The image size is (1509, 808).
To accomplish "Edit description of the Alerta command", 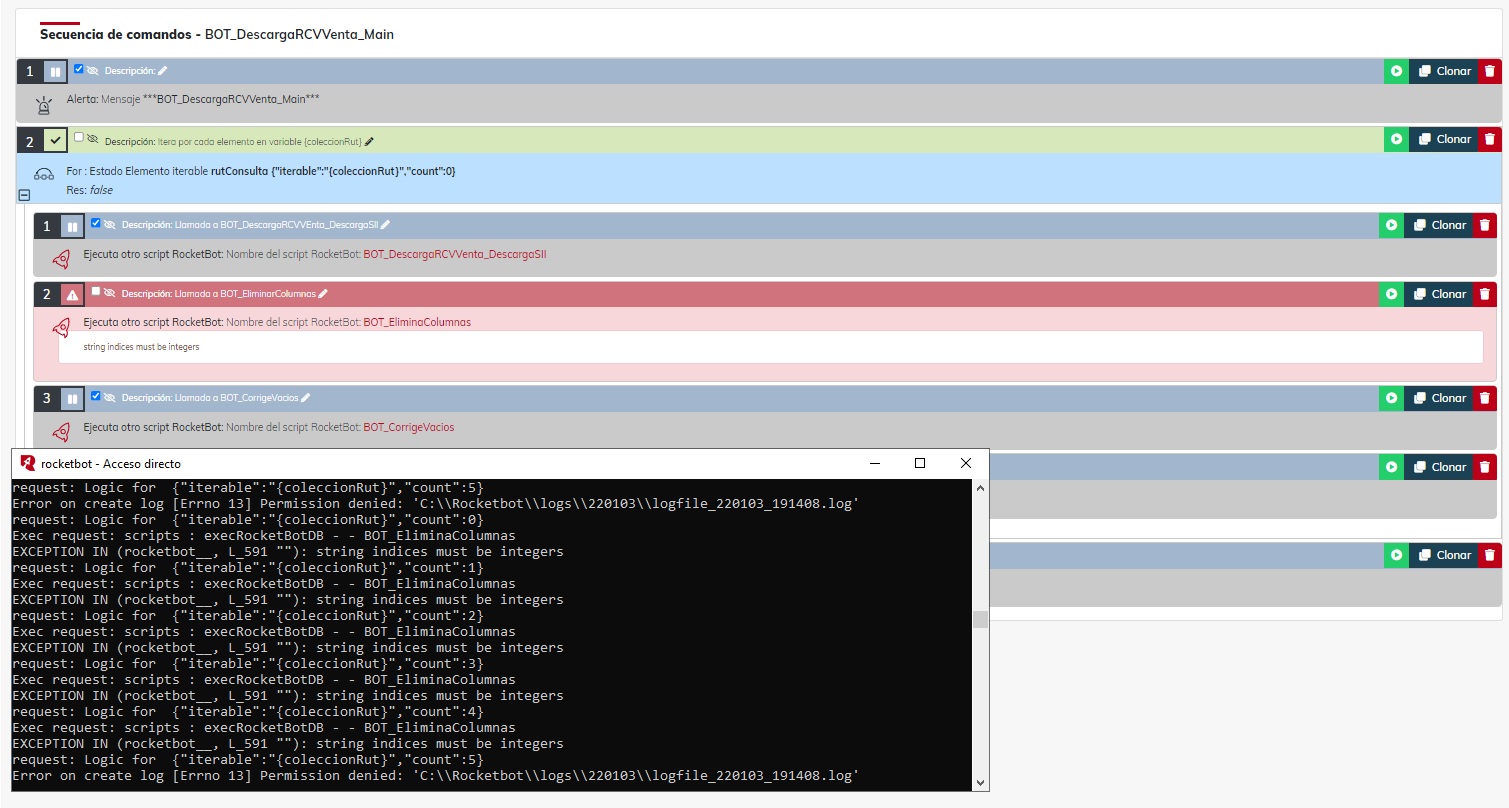I will [163, 70].
